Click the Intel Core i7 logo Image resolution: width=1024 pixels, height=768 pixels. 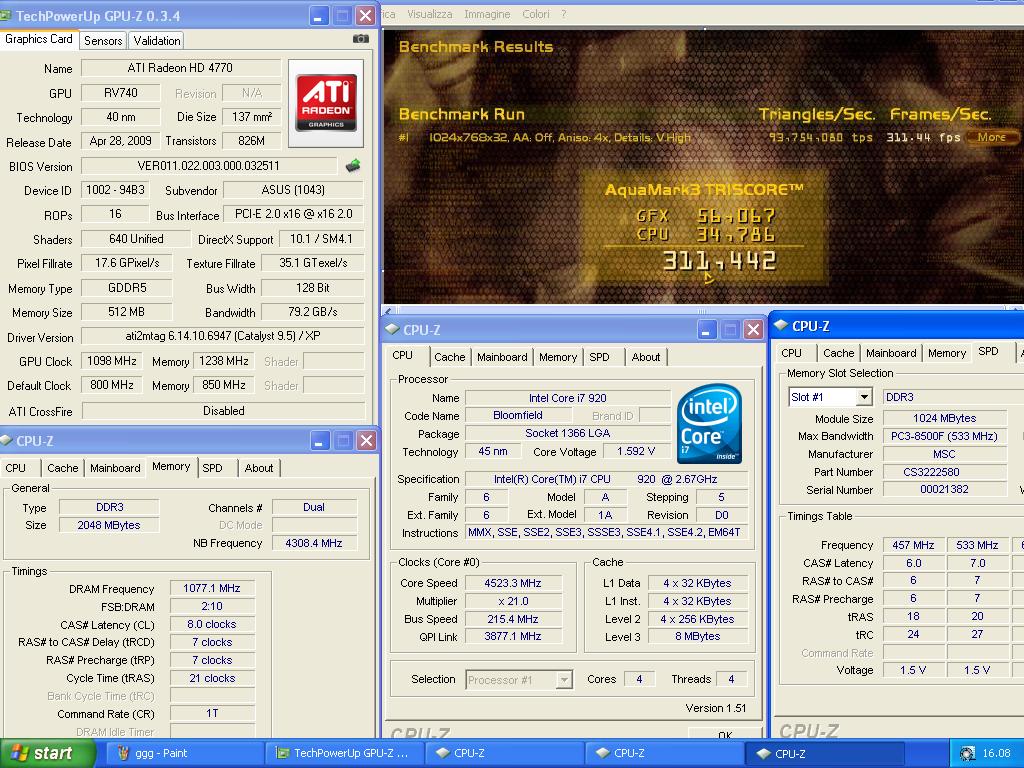click(709, 423)
